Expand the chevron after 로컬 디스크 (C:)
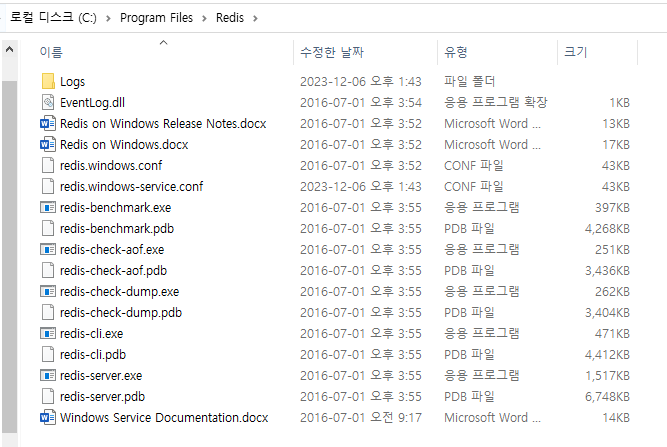Screen dimensions: 667x447 coord(108,18)
